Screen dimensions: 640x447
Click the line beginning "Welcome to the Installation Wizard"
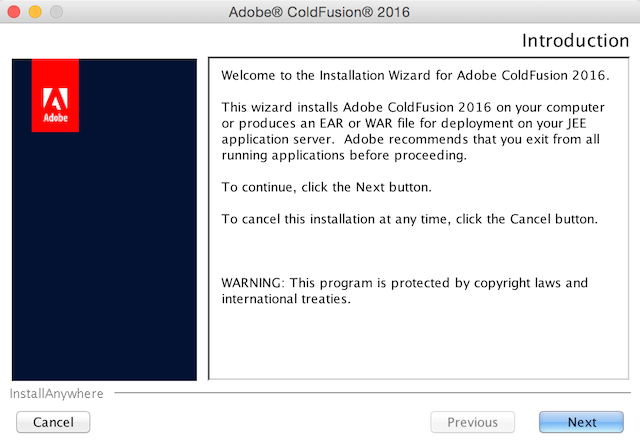point(415,76)
